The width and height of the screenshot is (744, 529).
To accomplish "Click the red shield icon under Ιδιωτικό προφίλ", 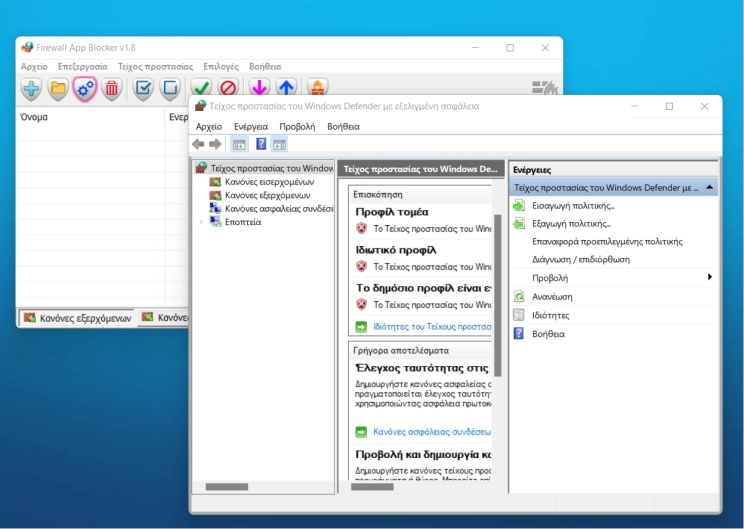I will (362, 266).
